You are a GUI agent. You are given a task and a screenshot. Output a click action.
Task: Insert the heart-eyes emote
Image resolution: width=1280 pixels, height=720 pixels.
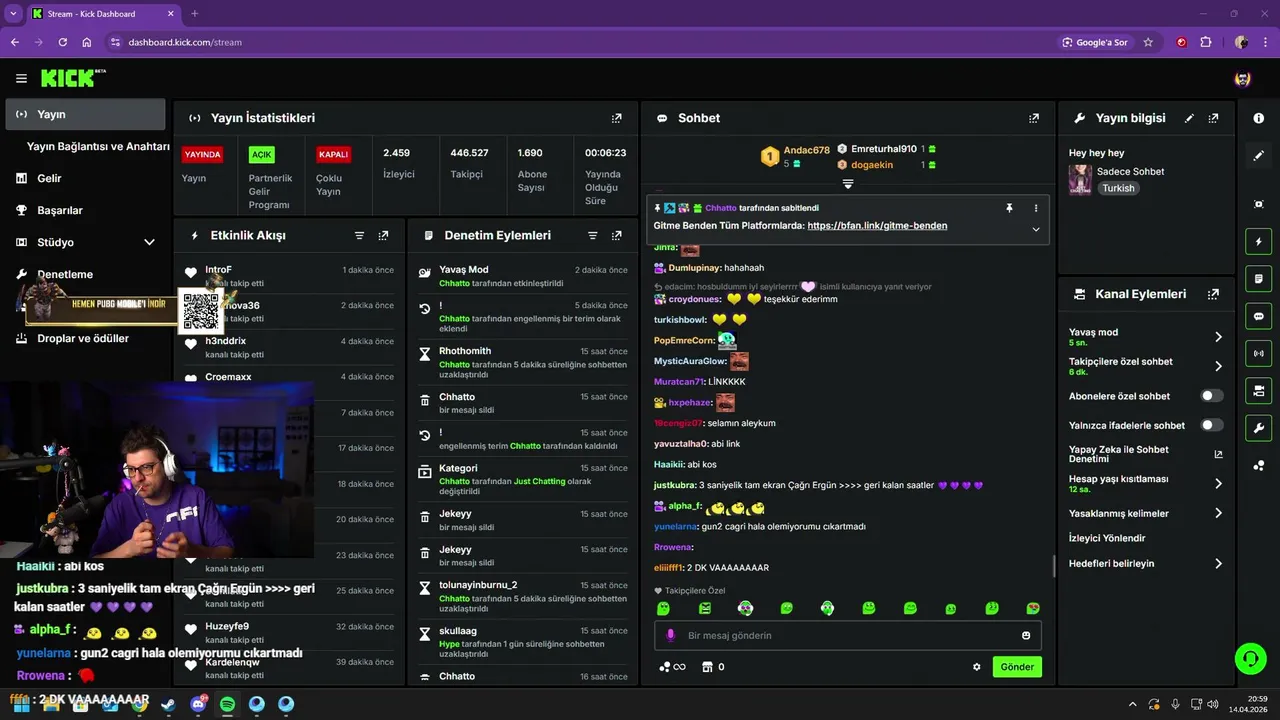coord(1033,608)
